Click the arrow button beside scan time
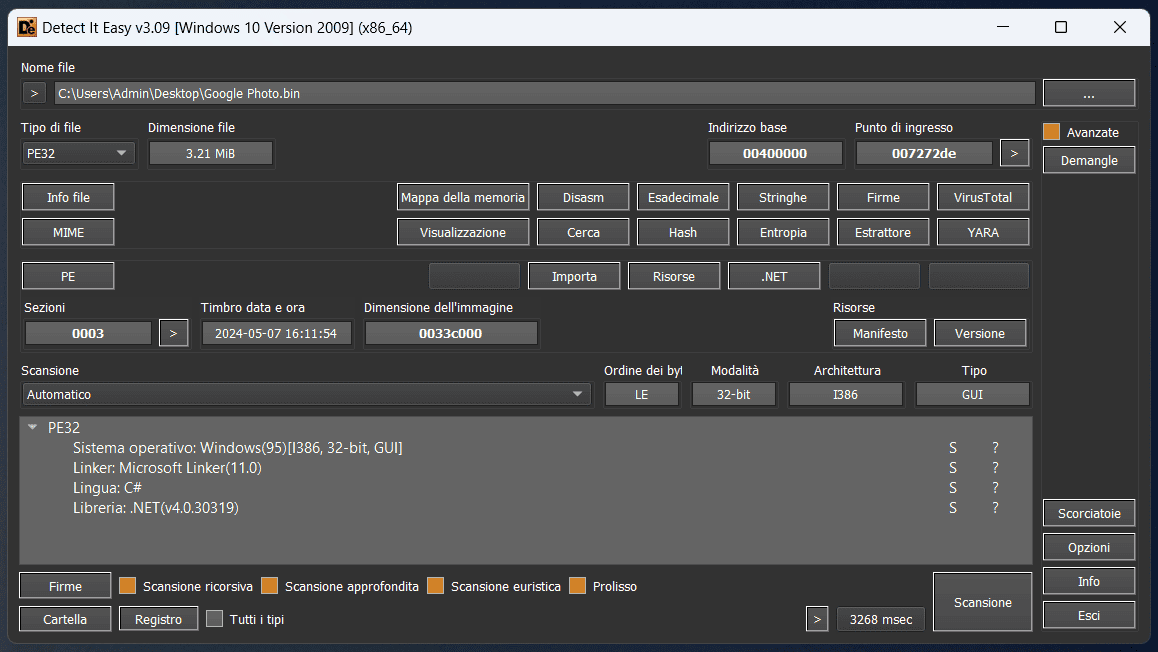This screenshot has width=1158, height=652. pyautogui.click(x=817, y=619)
